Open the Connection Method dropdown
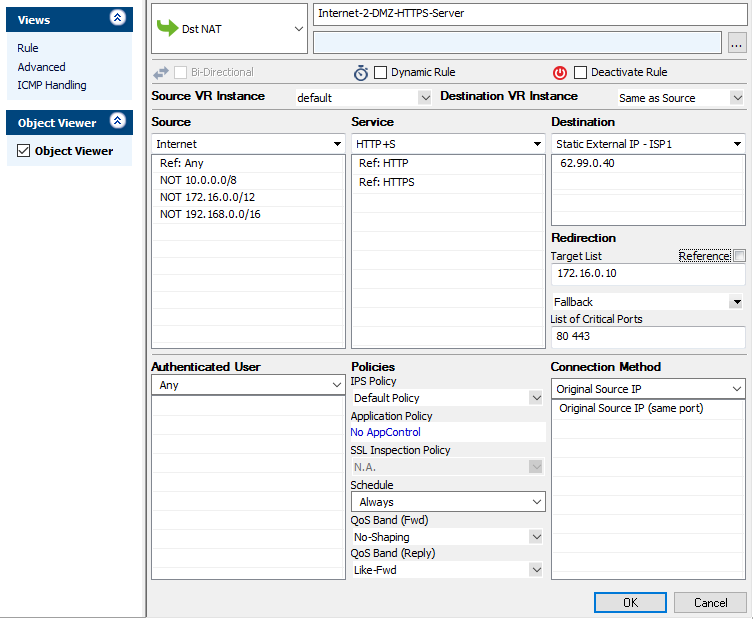753x619 pixels. coord(648,389)
